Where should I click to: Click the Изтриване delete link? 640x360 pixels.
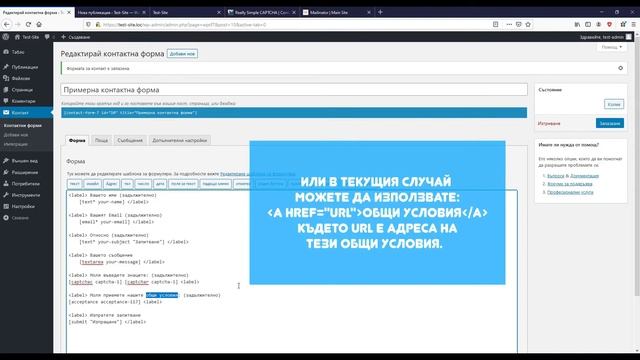pos(549,123)
